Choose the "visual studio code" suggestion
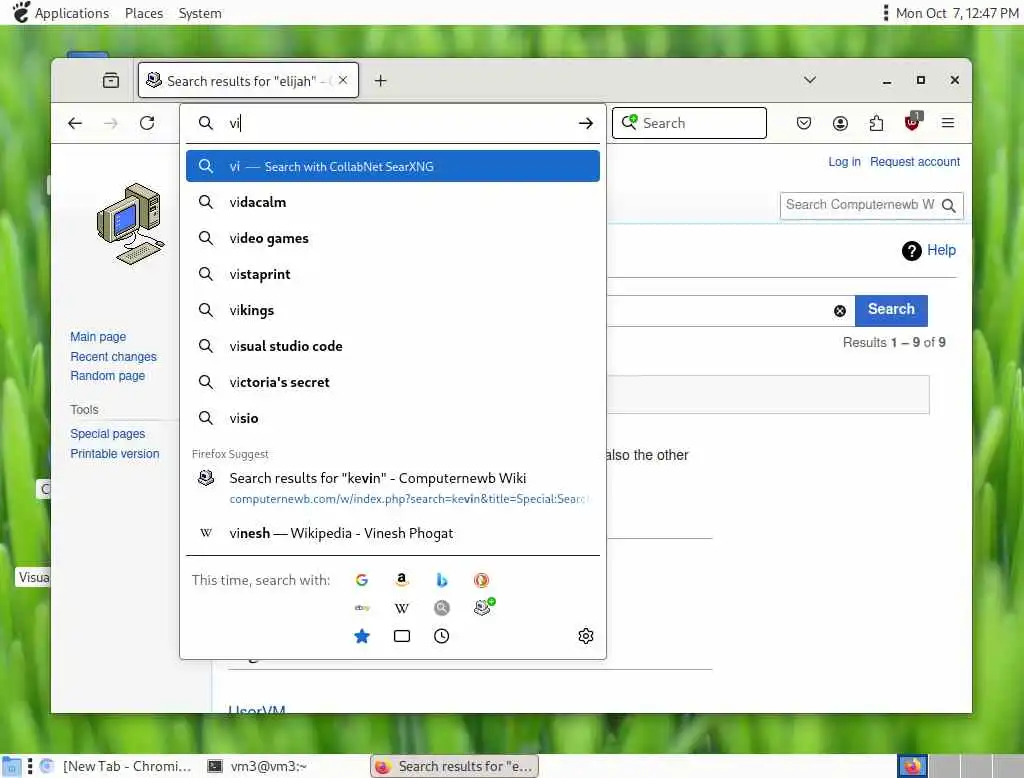The height and width of the screenshot is (778, 1024). 392,346
